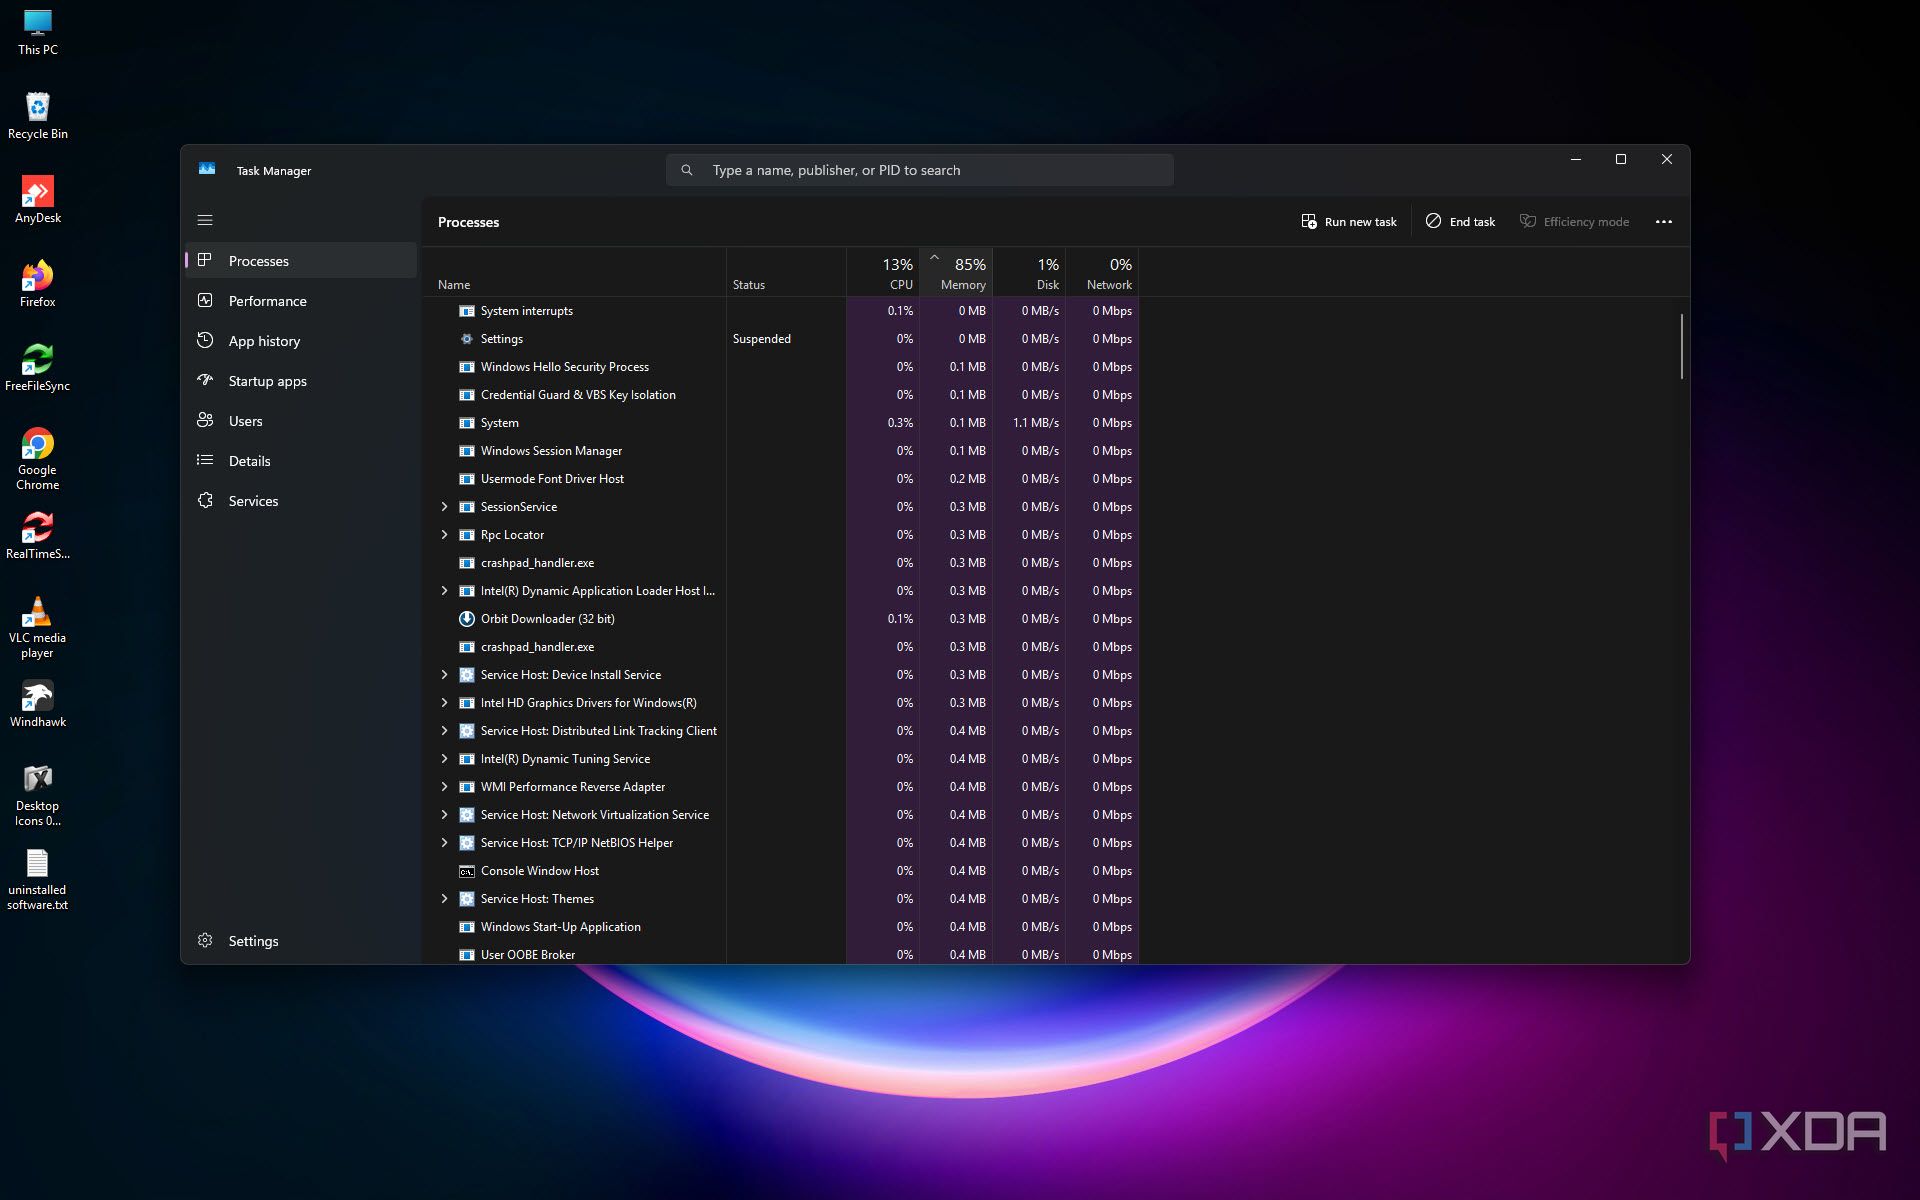
Task: Open the hamburger navigation menu
Action: click(205, 219)
